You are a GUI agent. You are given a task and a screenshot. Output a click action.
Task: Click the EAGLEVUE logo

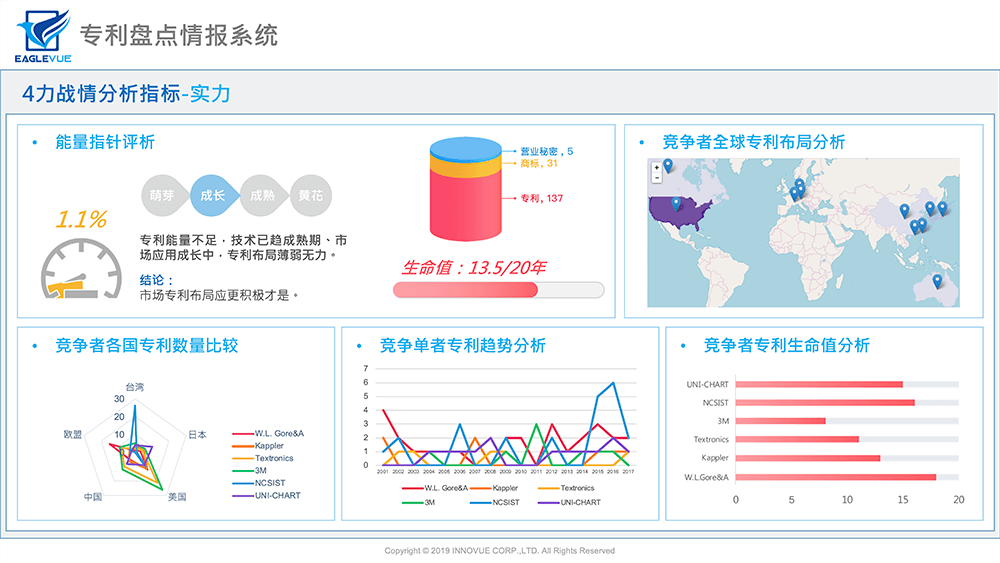(43, 36)
